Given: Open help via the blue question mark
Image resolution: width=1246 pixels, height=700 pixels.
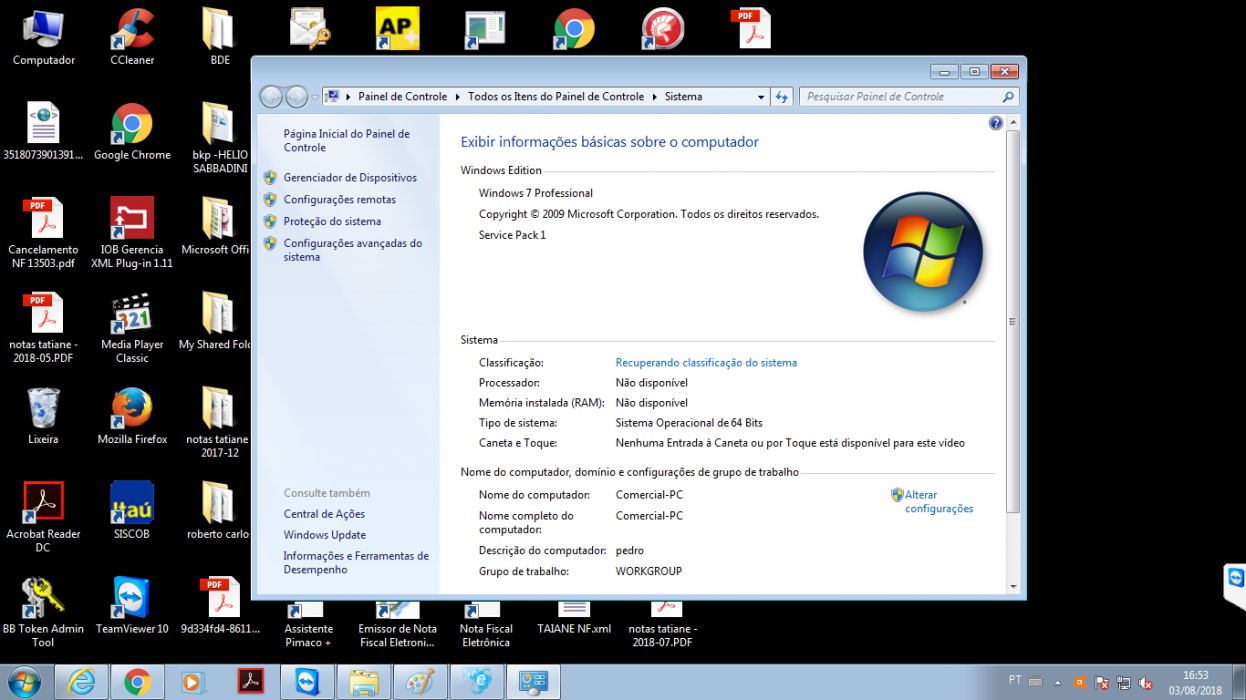Looking at the screenshot, I should click(995, 123).
